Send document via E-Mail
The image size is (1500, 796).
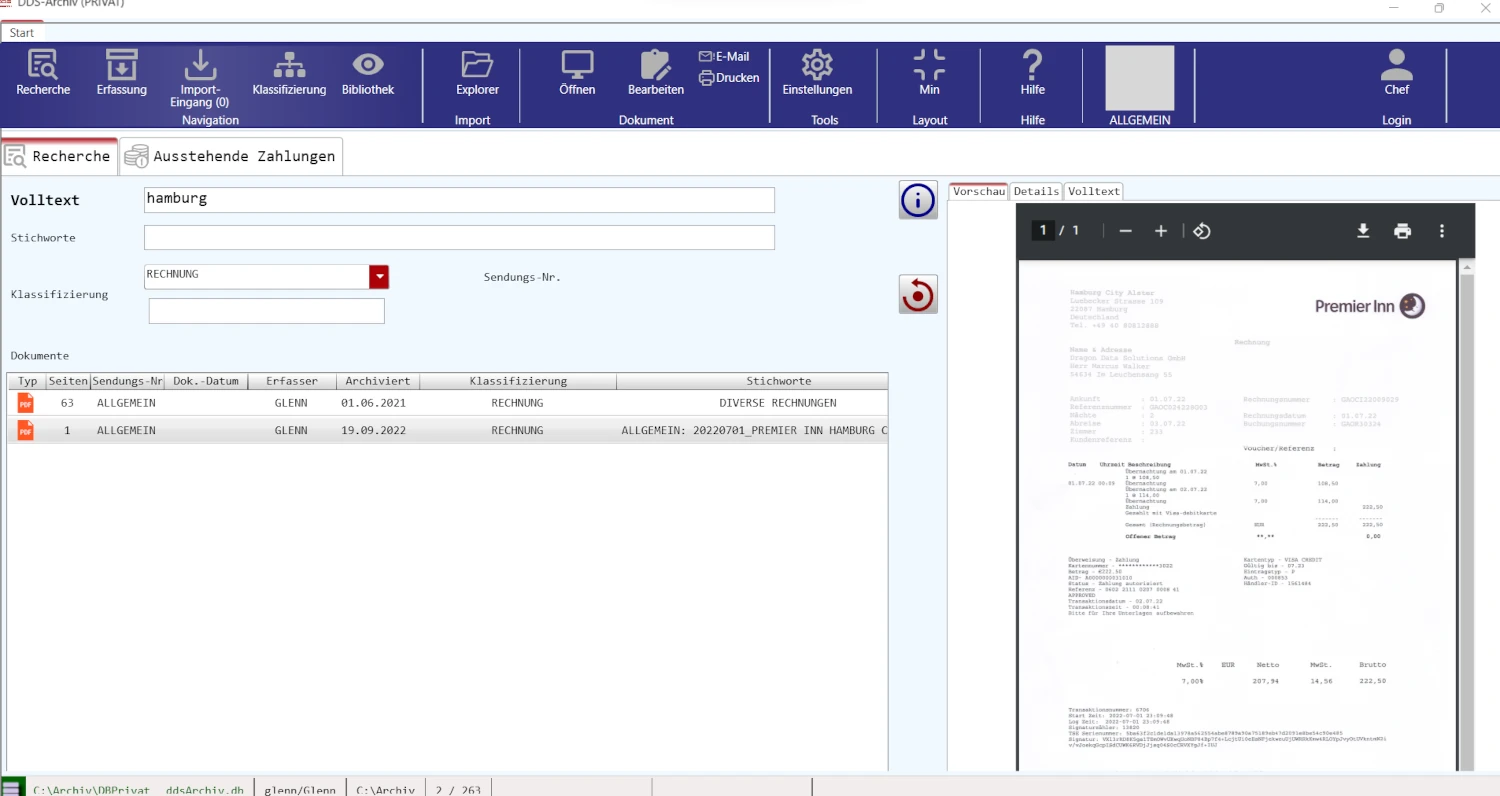click(x=724, y=57)
